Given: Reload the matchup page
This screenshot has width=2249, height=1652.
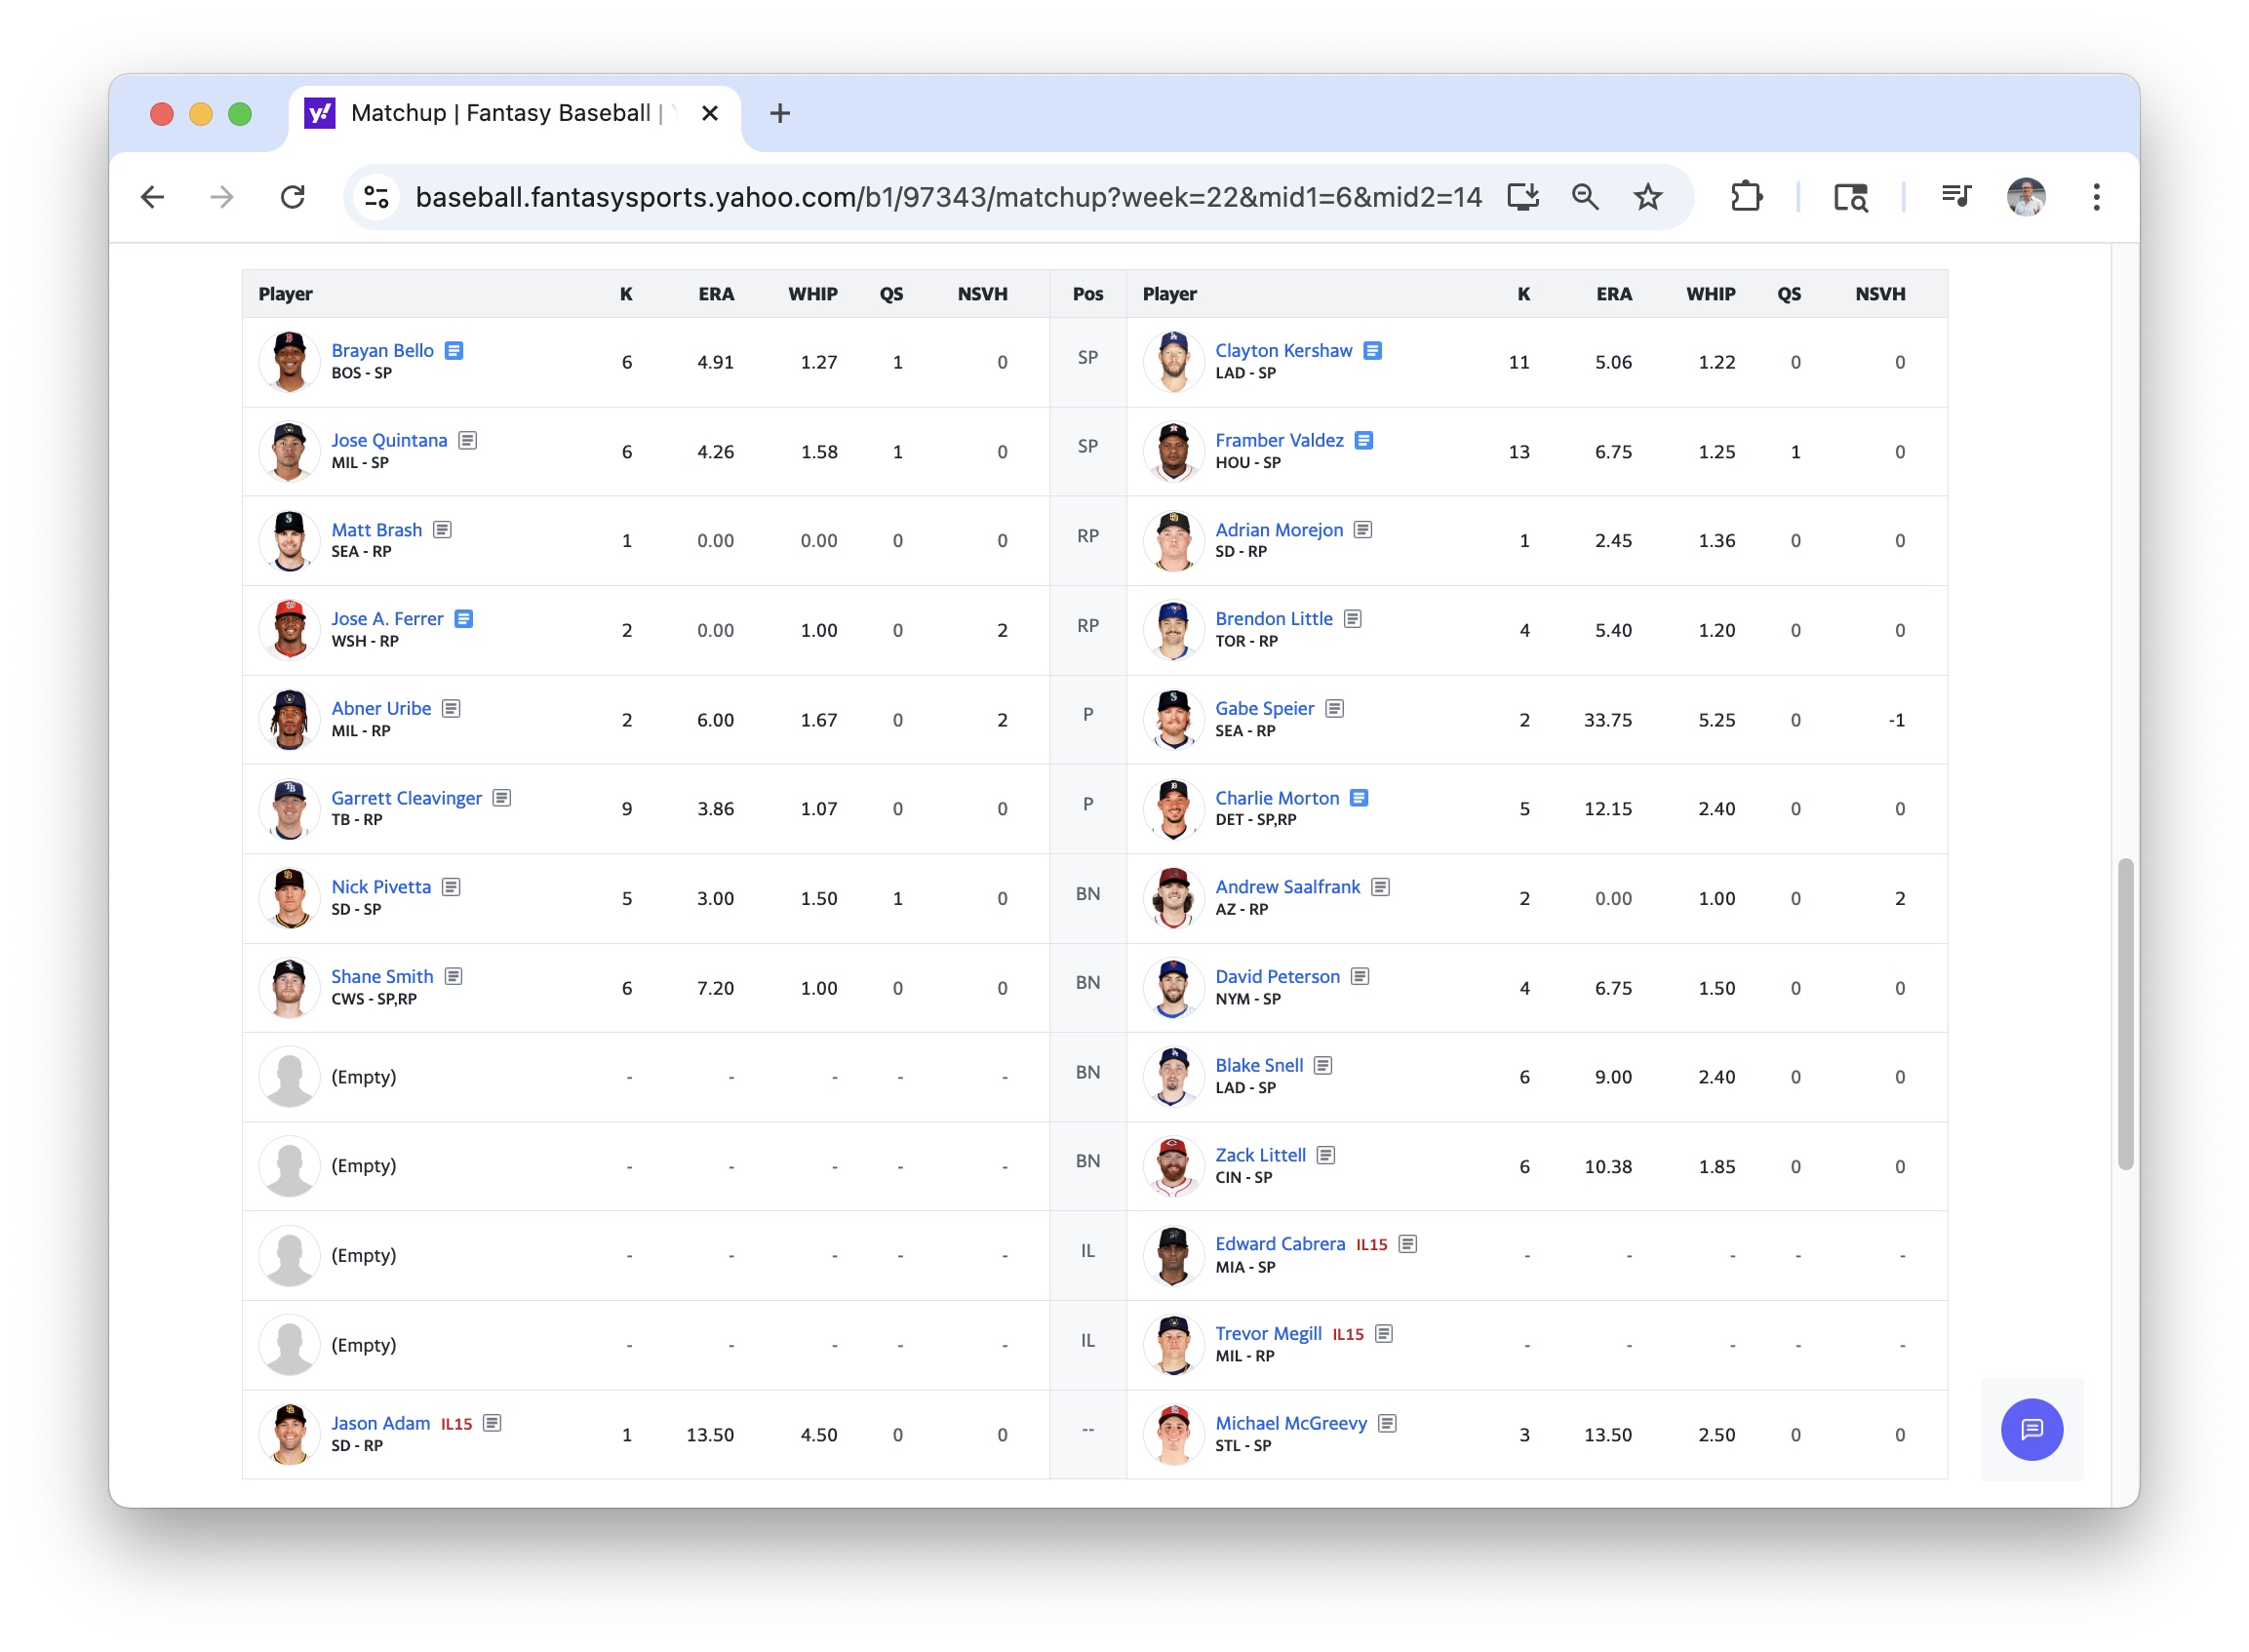Looking at the screenshot, I should click(292, 197).
